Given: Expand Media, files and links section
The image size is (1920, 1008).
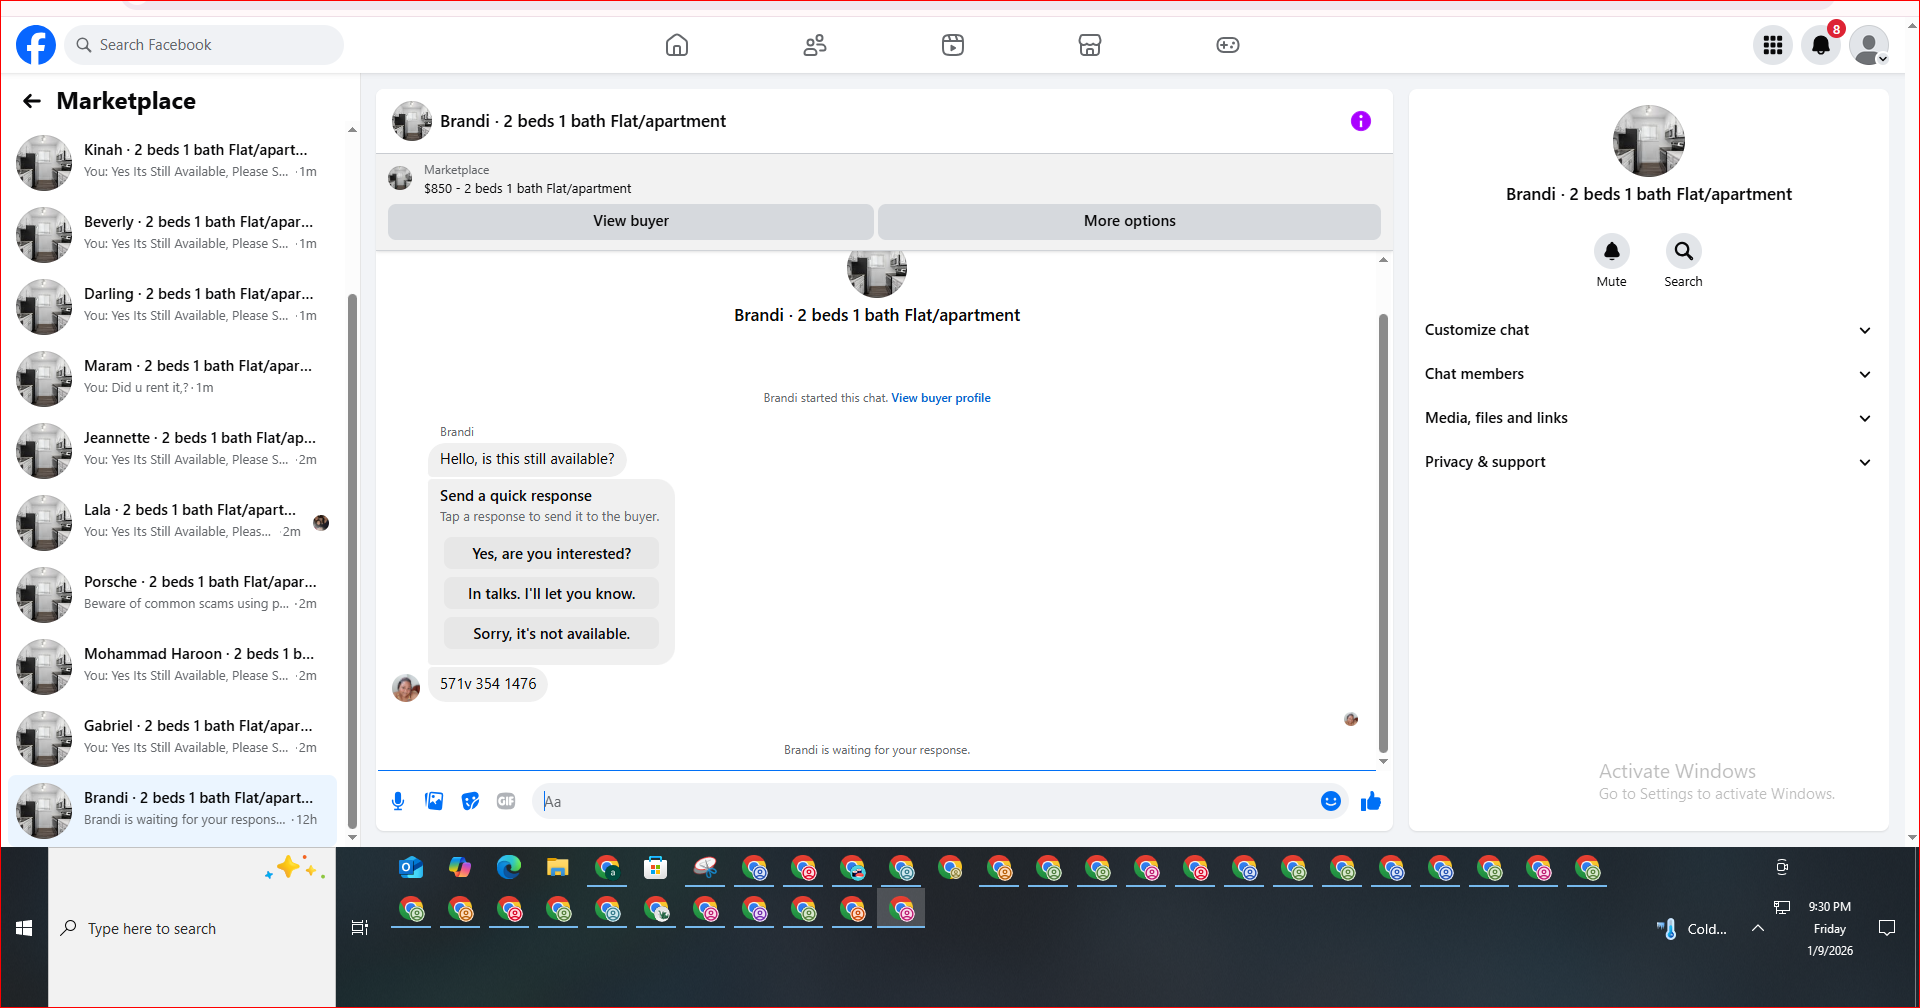Looking at the screenshot, I should (1648, 418).
